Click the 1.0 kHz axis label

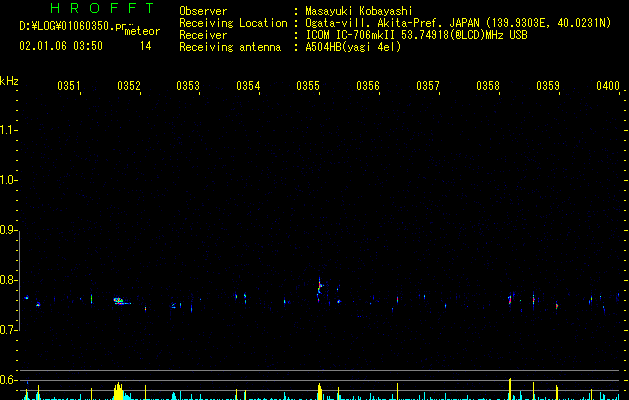coord(8,180)
